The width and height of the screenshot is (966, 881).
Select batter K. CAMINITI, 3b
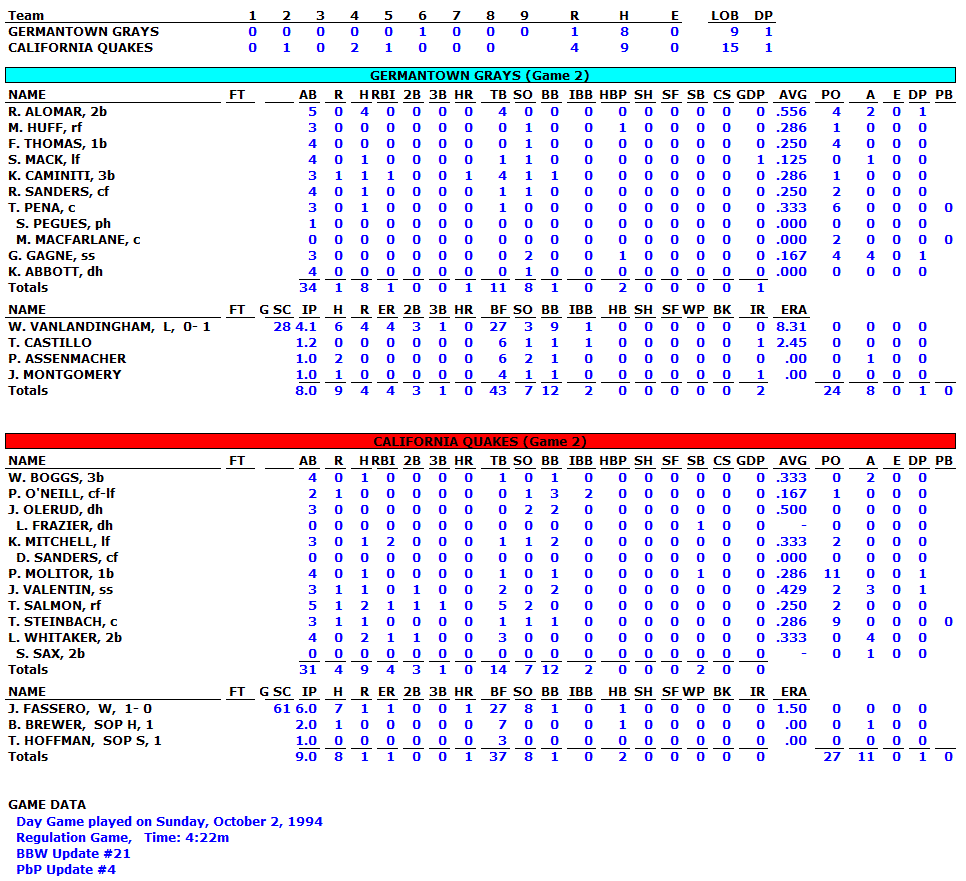pos(62,176)
